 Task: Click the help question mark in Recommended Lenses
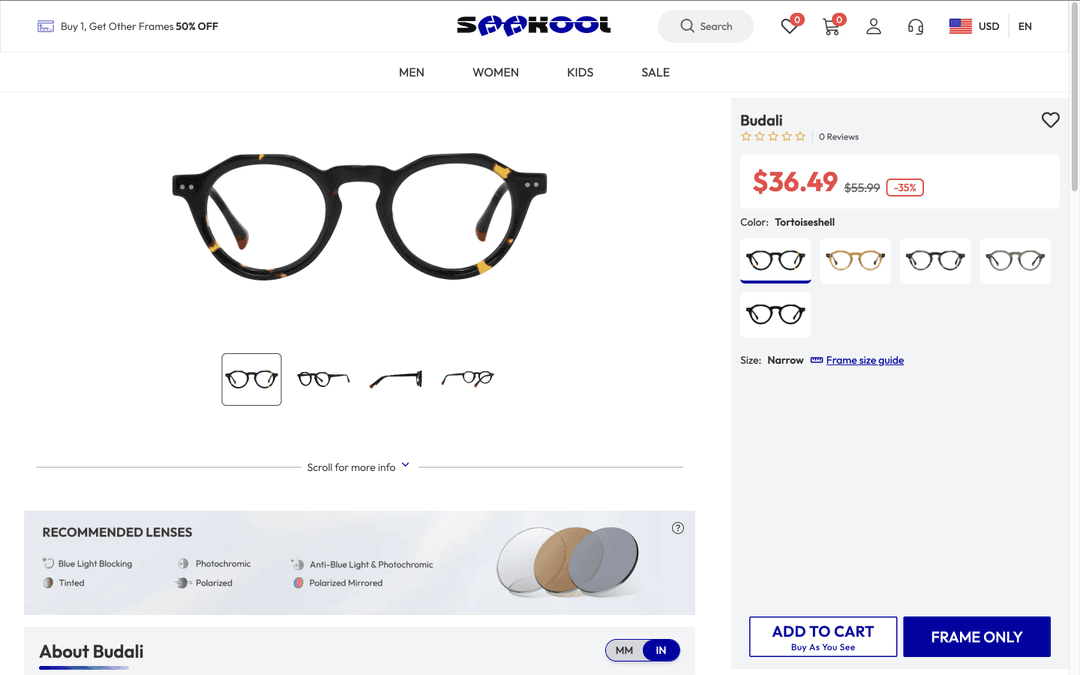[678, 528]
